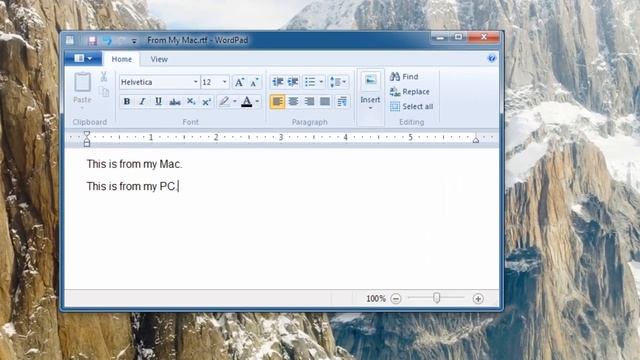Click the zoom out minus button
The image size is (640, 360).
(396, 299)
